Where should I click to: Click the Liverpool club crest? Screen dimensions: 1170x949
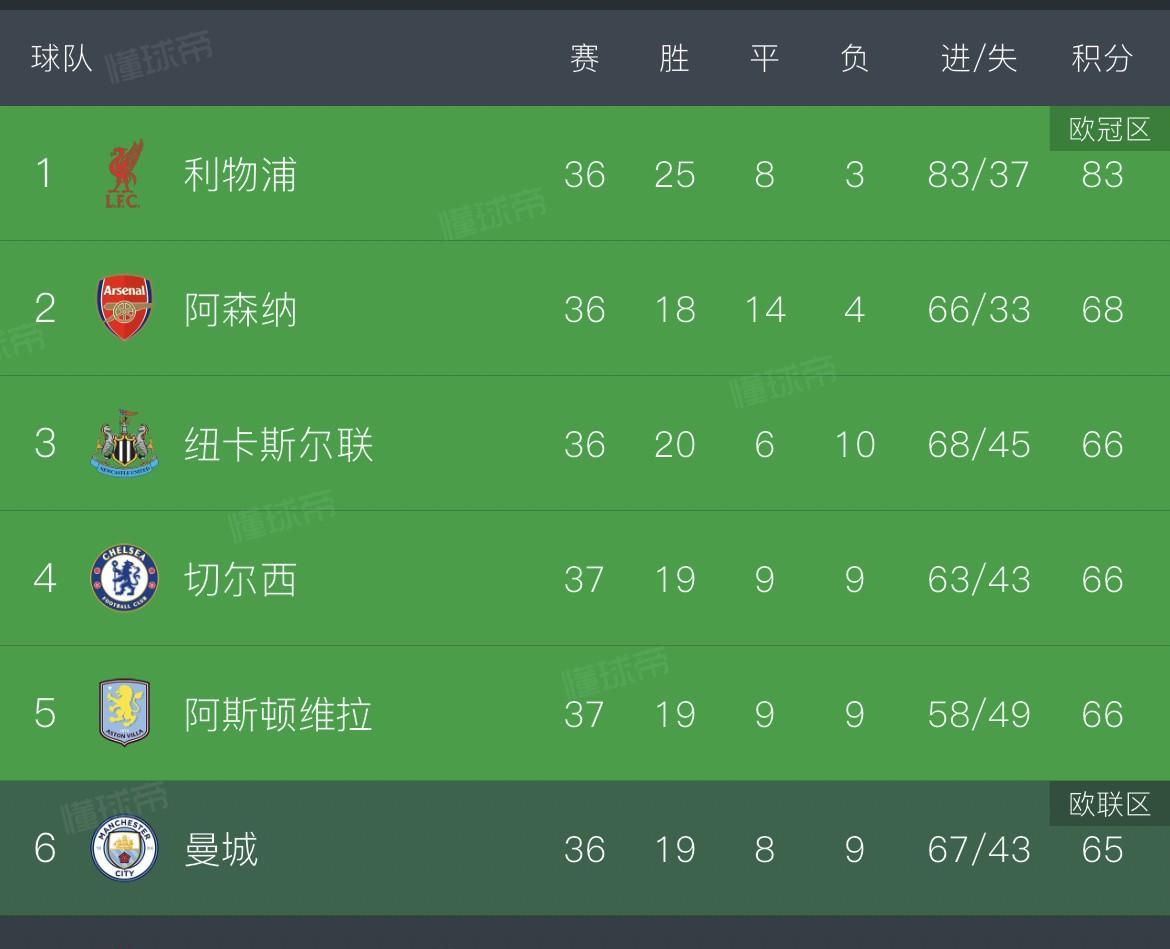pyautogui.click(x=124, y=174)
